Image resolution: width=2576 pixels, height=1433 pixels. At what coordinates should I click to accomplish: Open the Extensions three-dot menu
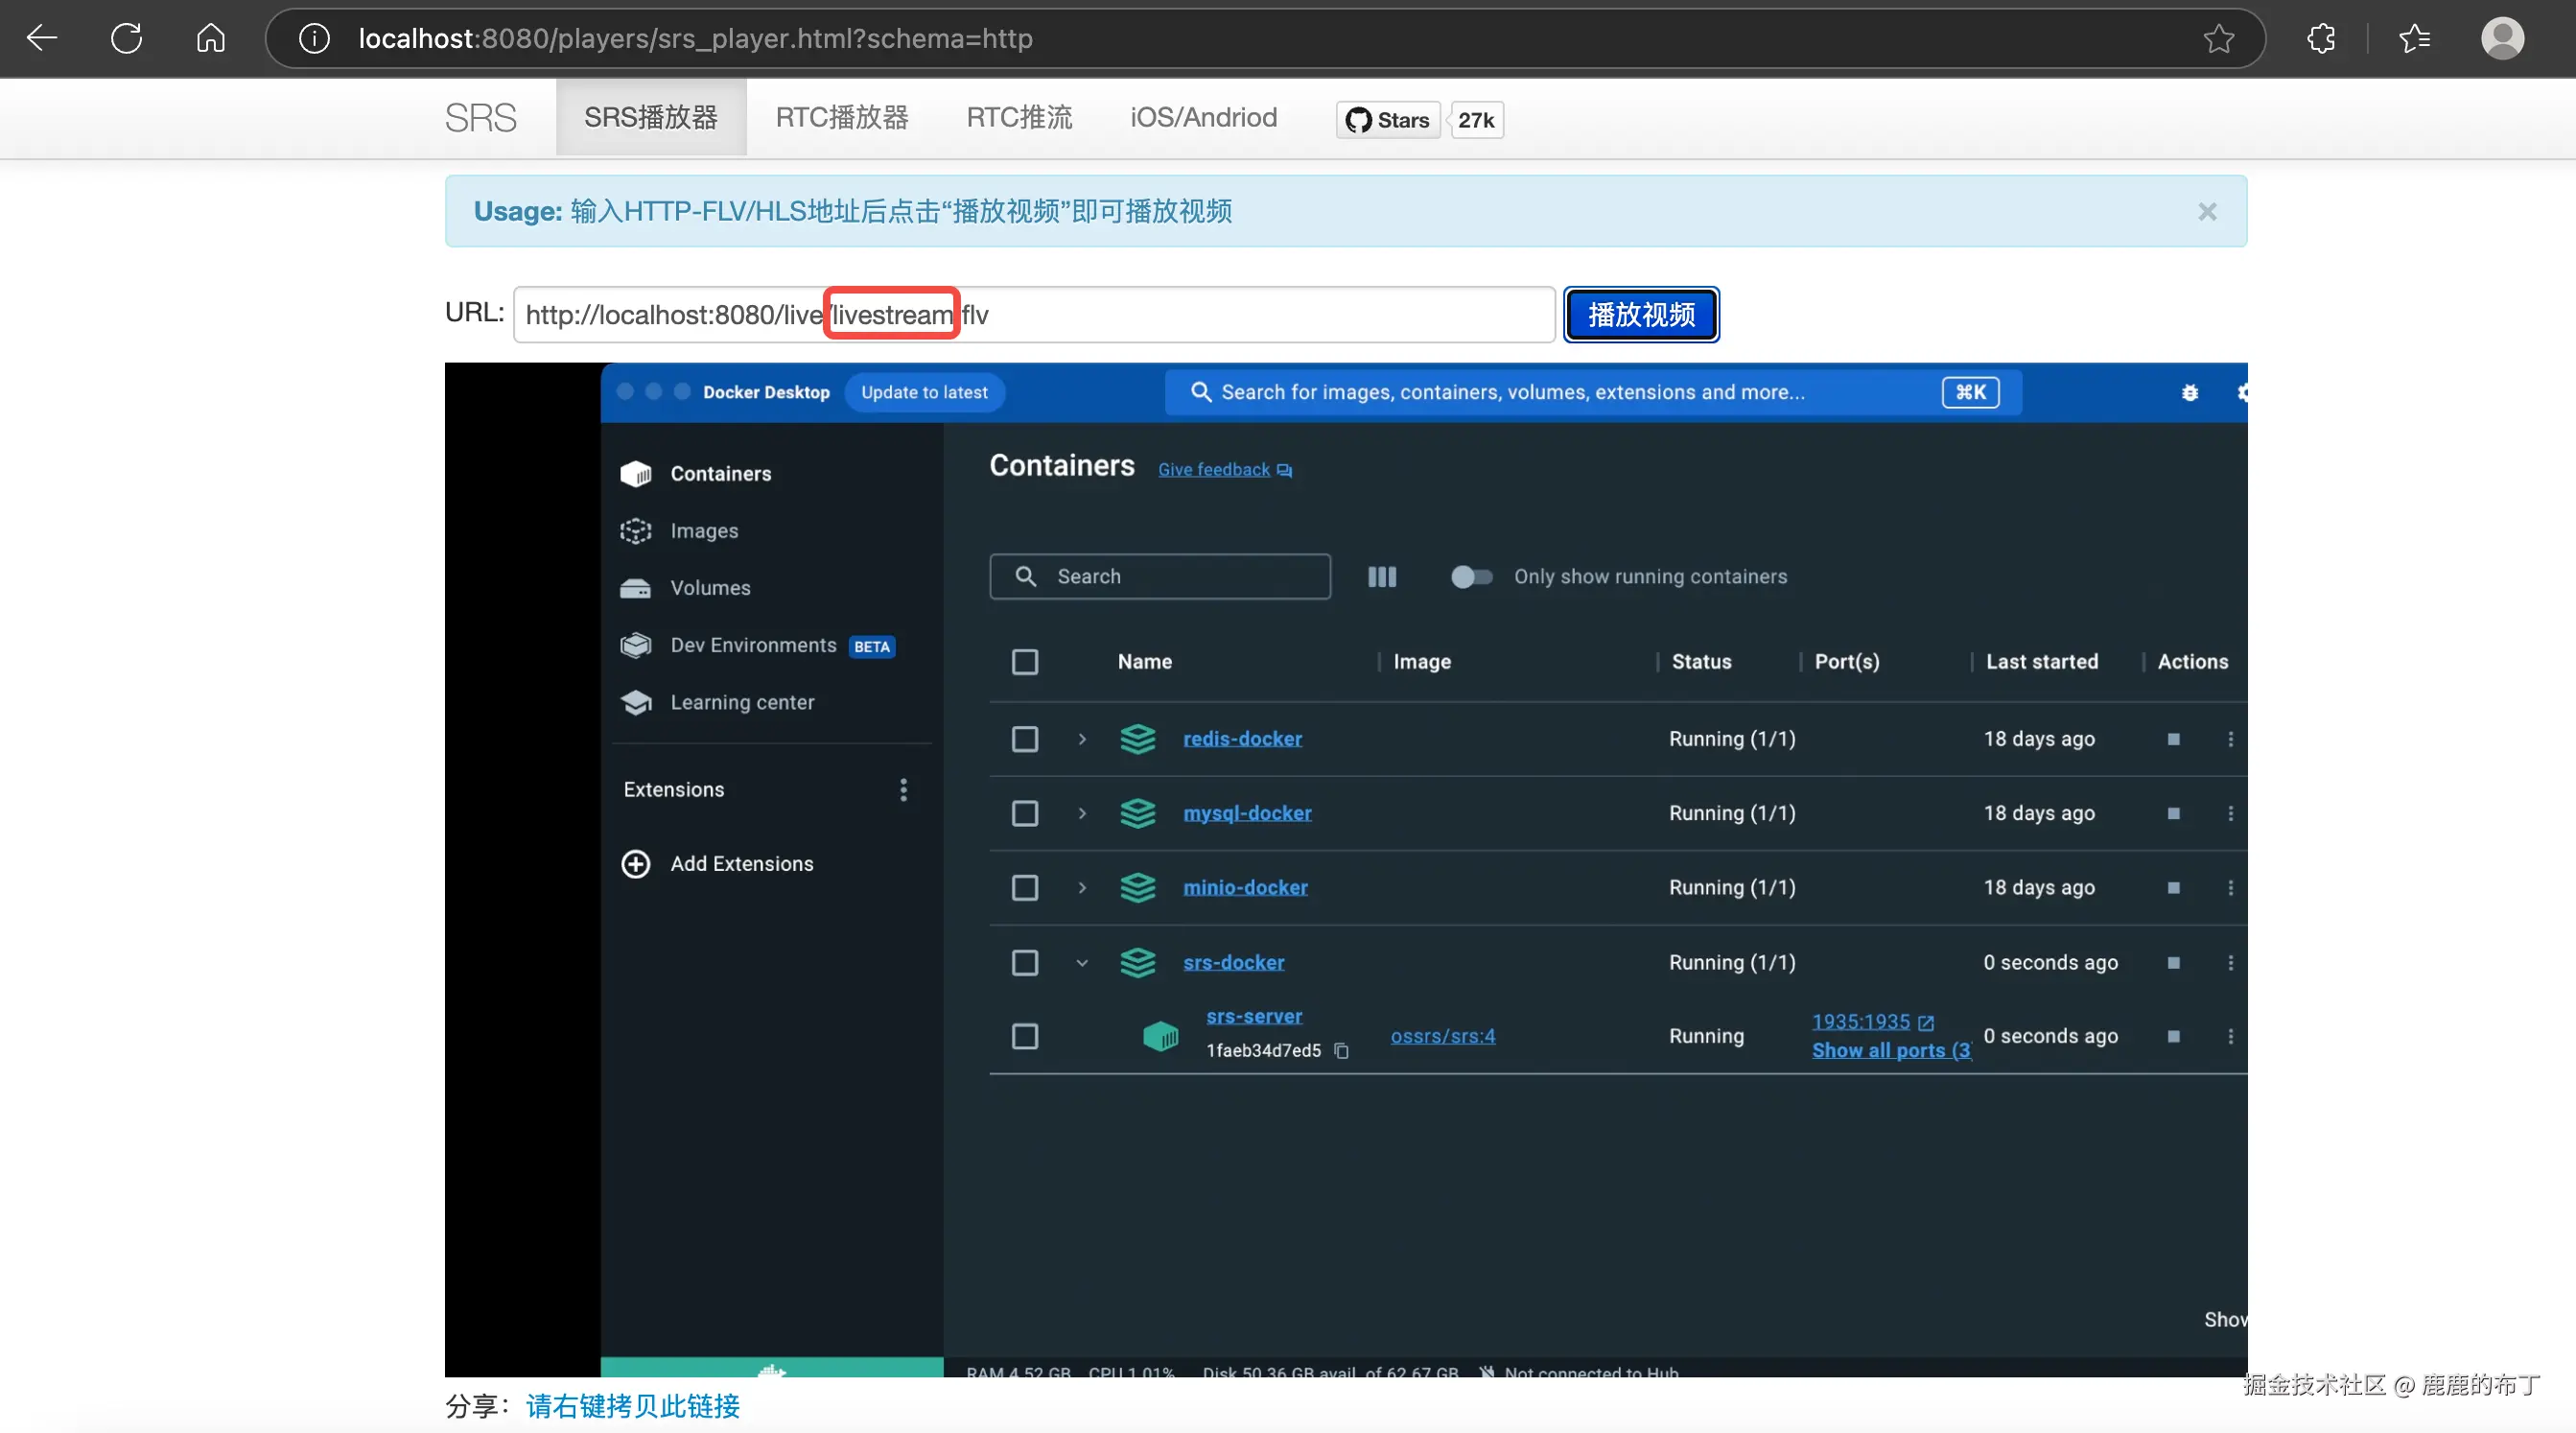[903, 789]
